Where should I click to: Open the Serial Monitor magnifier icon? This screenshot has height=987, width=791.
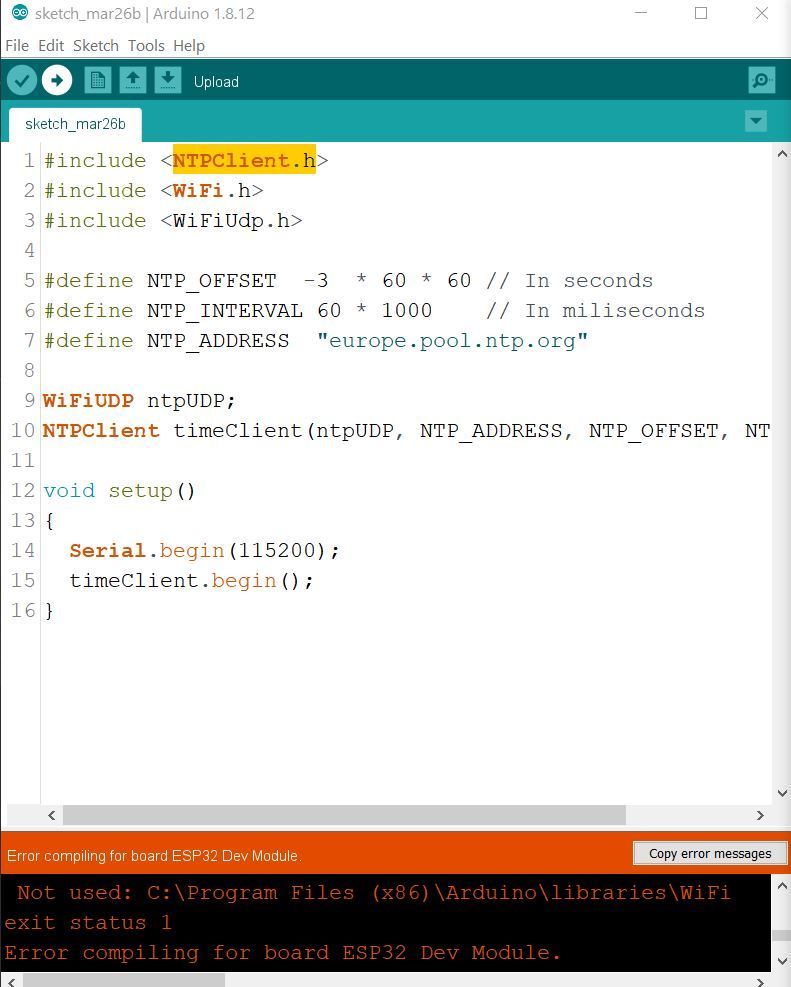coord(761,81)
